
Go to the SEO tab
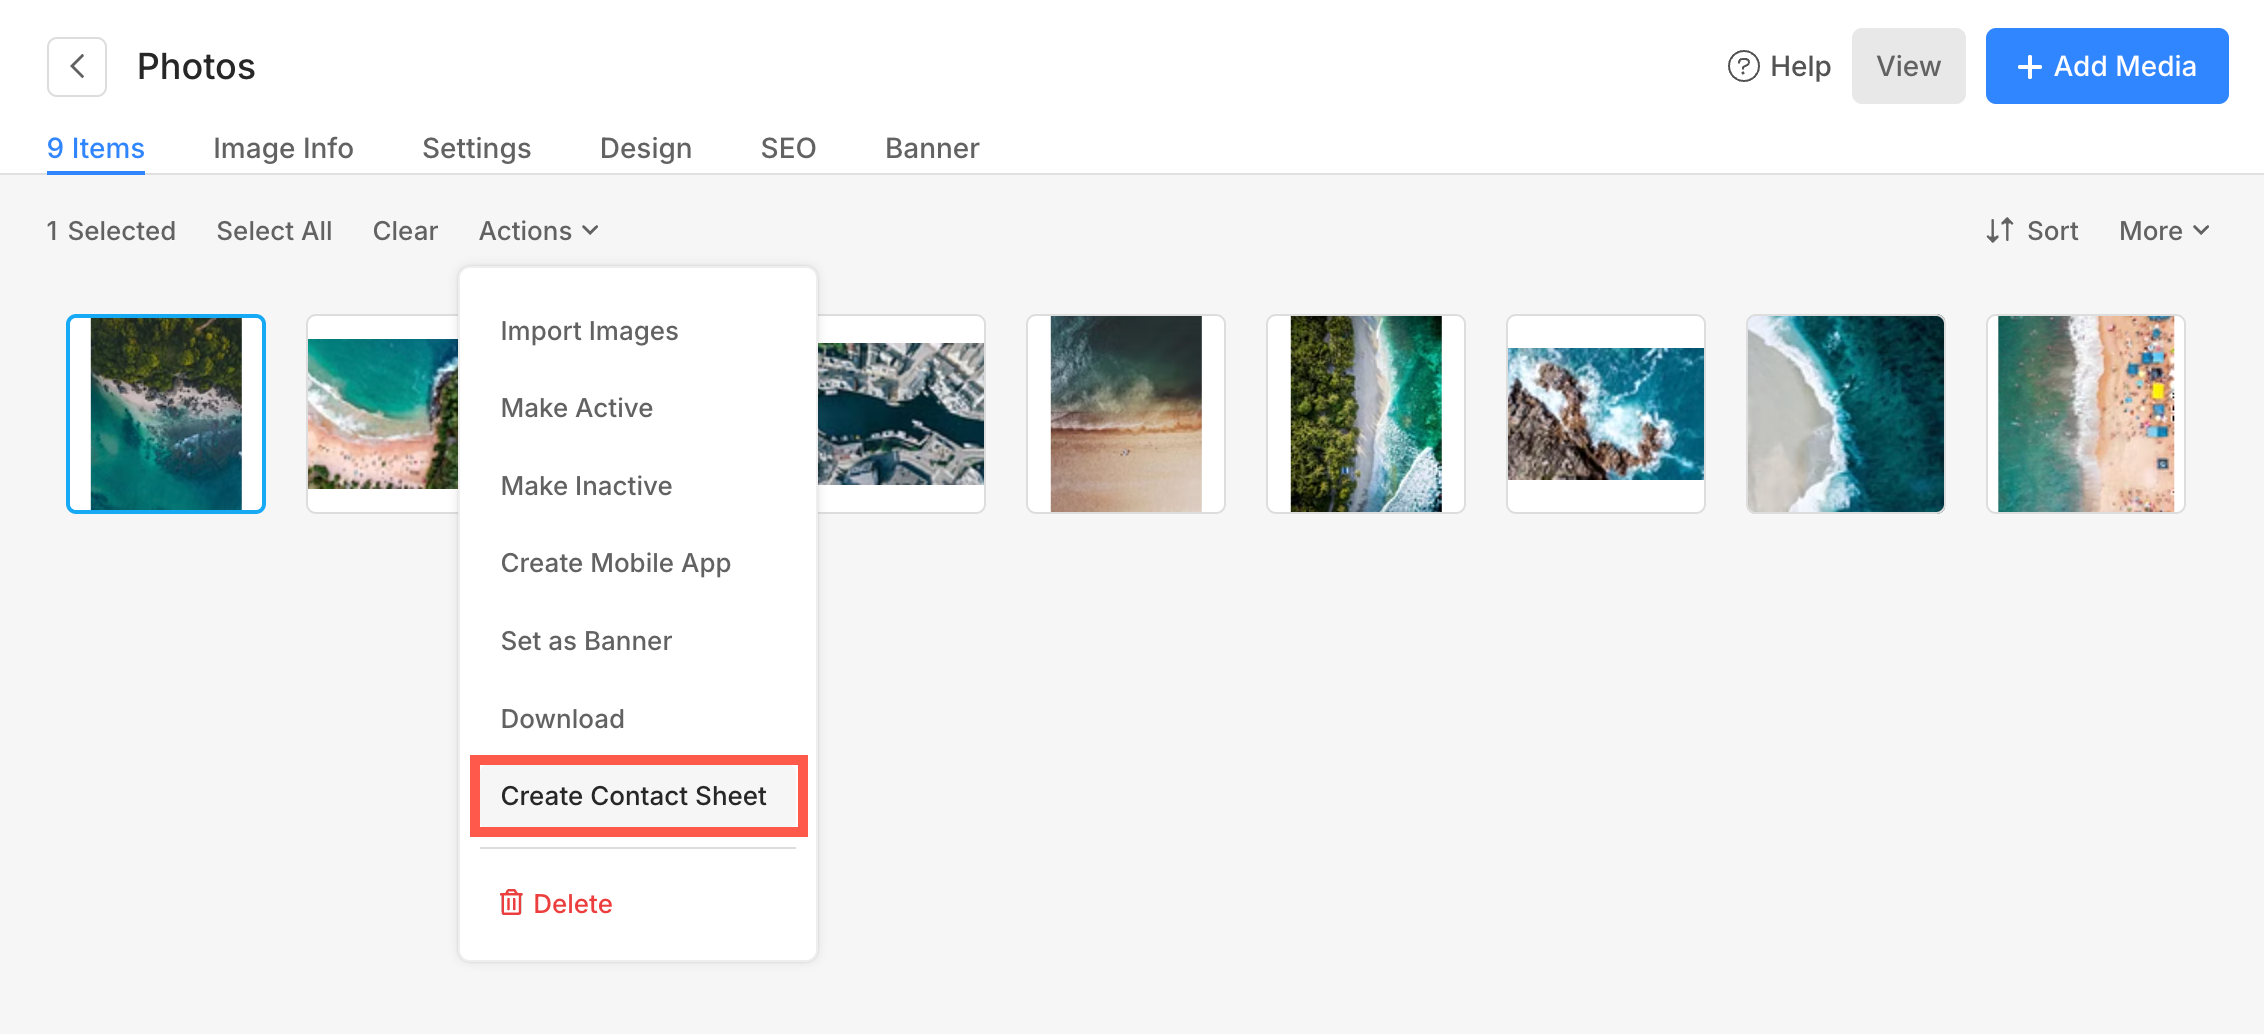coord(788,148)
